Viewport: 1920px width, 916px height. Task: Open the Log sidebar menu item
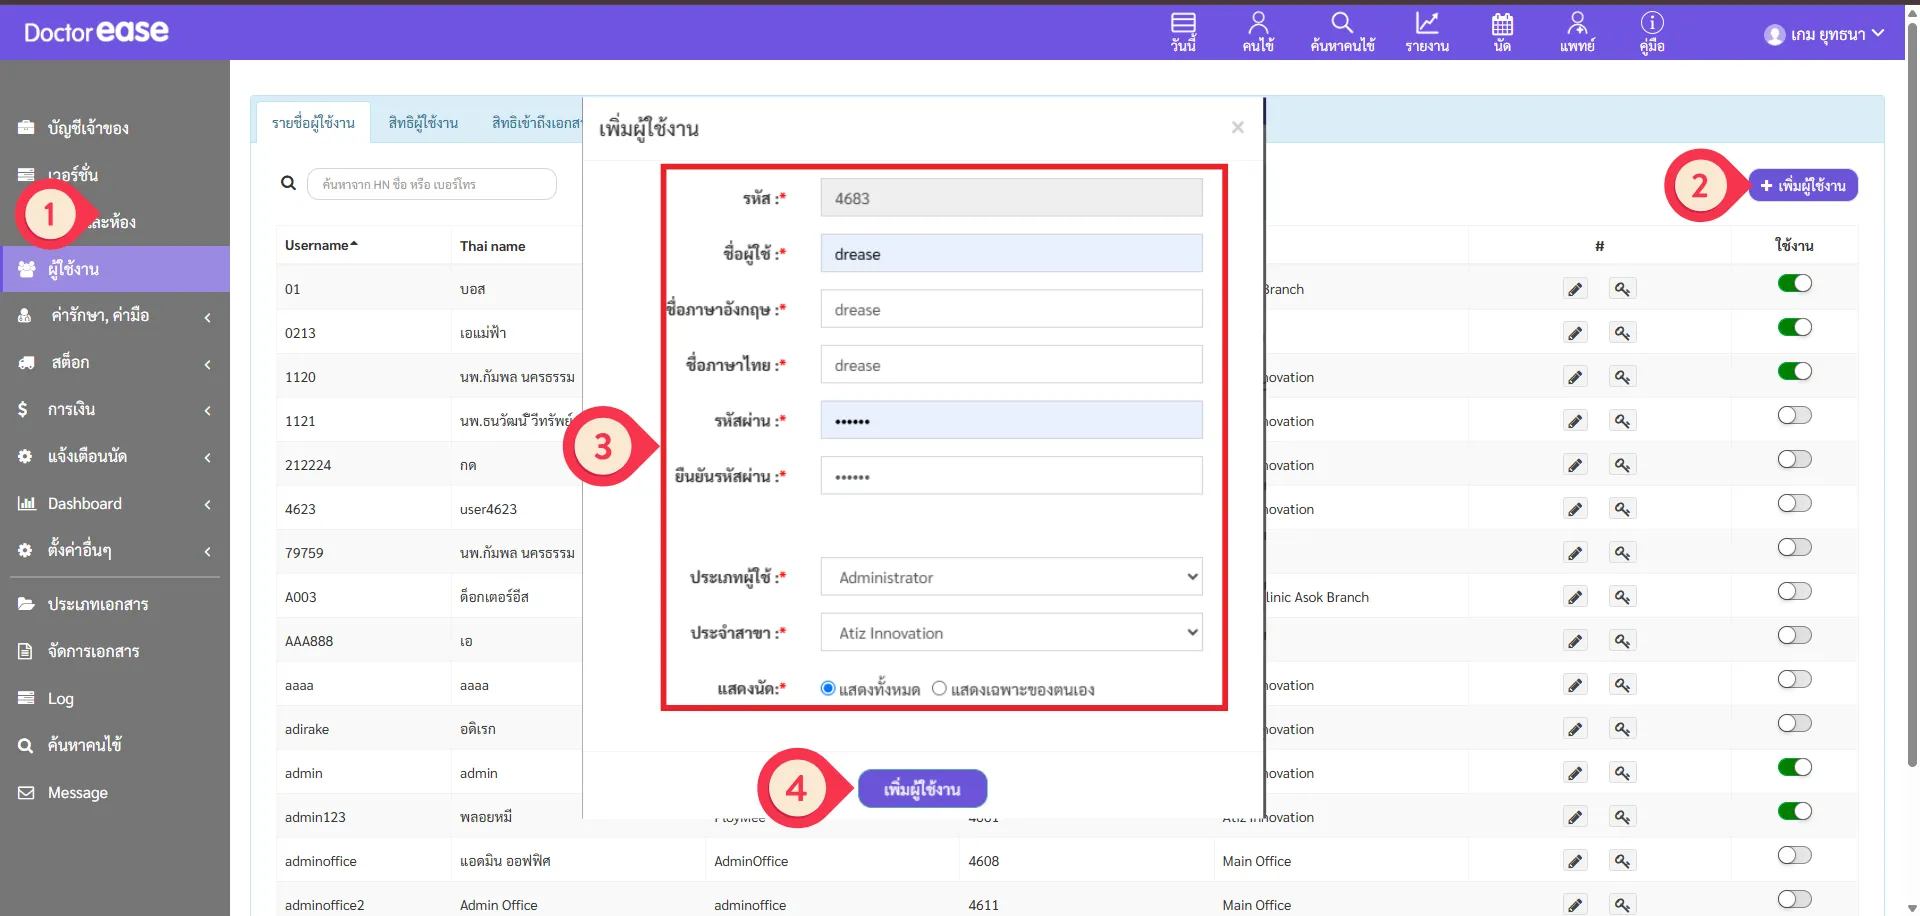61,699
